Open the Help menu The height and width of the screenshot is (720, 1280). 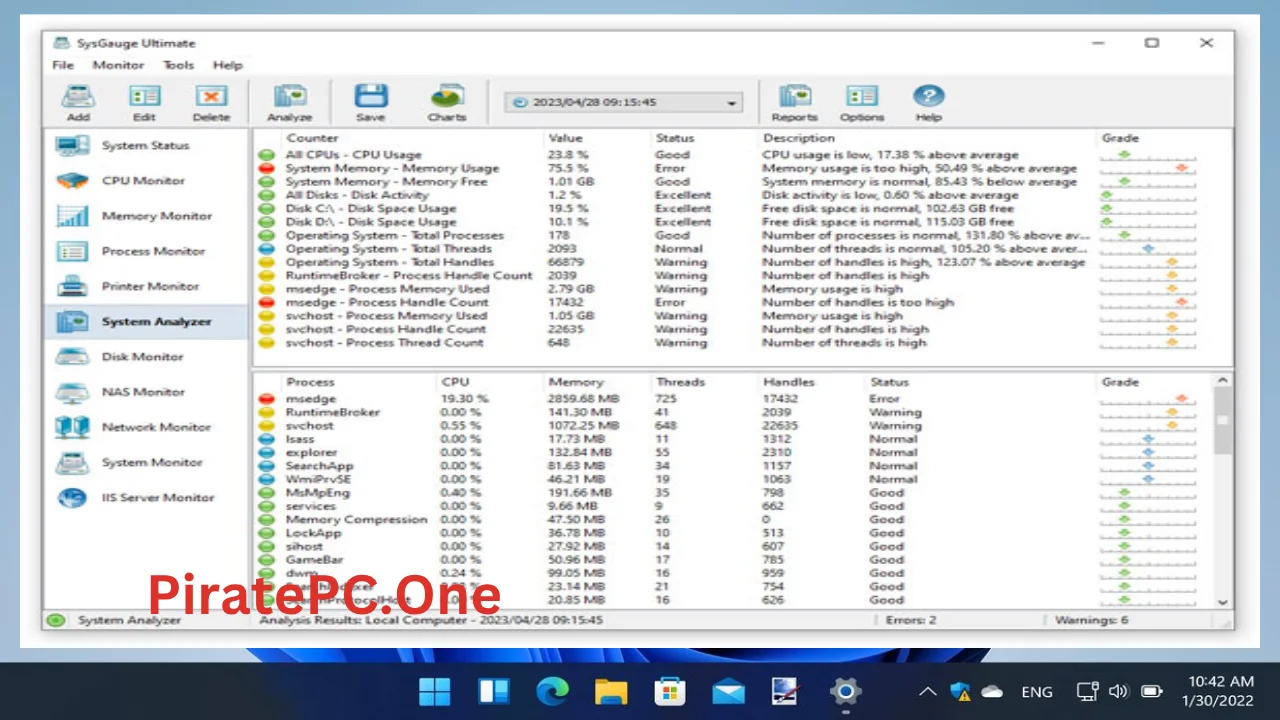tap(228, 65)
